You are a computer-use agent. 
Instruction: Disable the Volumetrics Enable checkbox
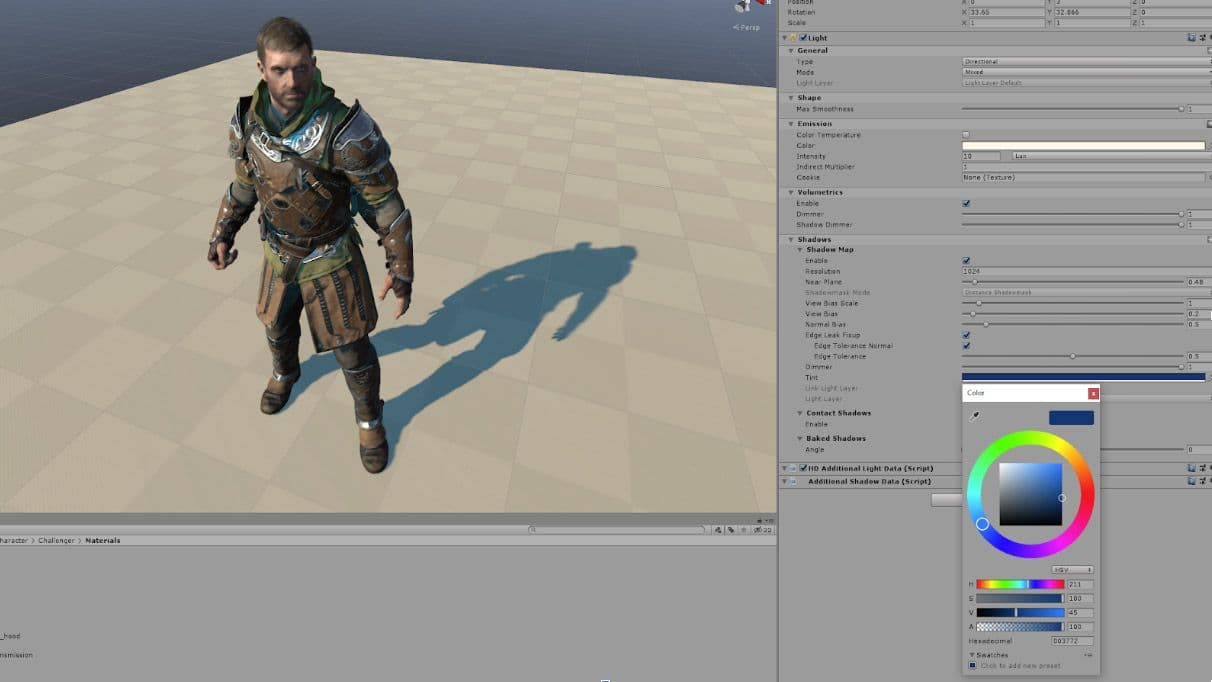tap(966, 203)
